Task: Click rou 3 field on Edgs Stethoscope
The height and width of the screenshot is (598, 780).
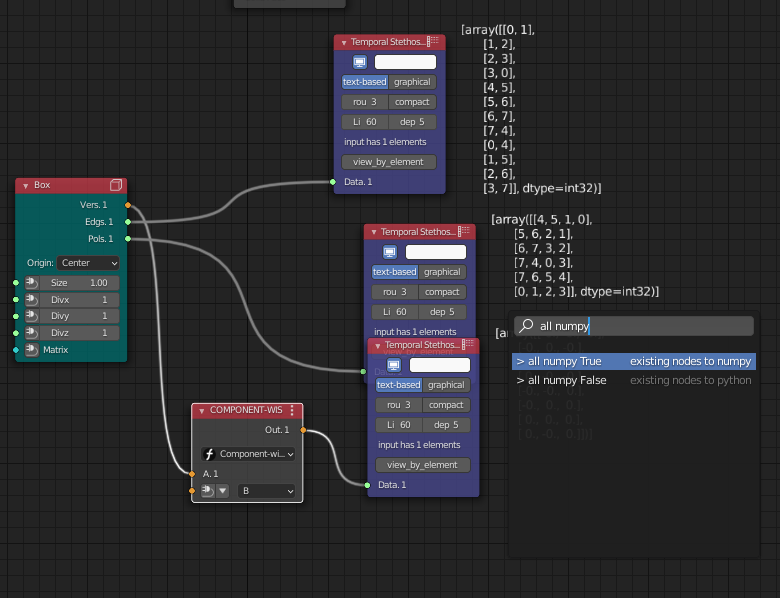Action: 365,102
